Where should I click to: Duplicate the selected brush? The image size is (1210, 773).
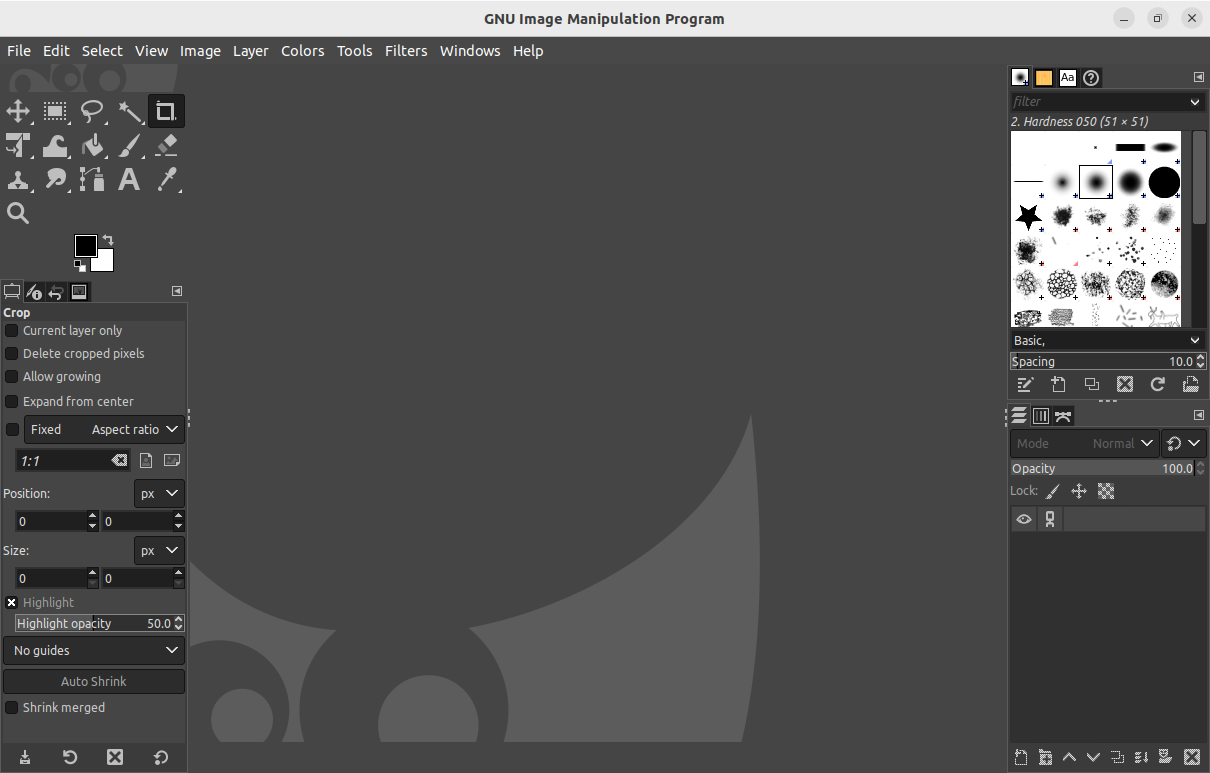[x=1091, y=384]
